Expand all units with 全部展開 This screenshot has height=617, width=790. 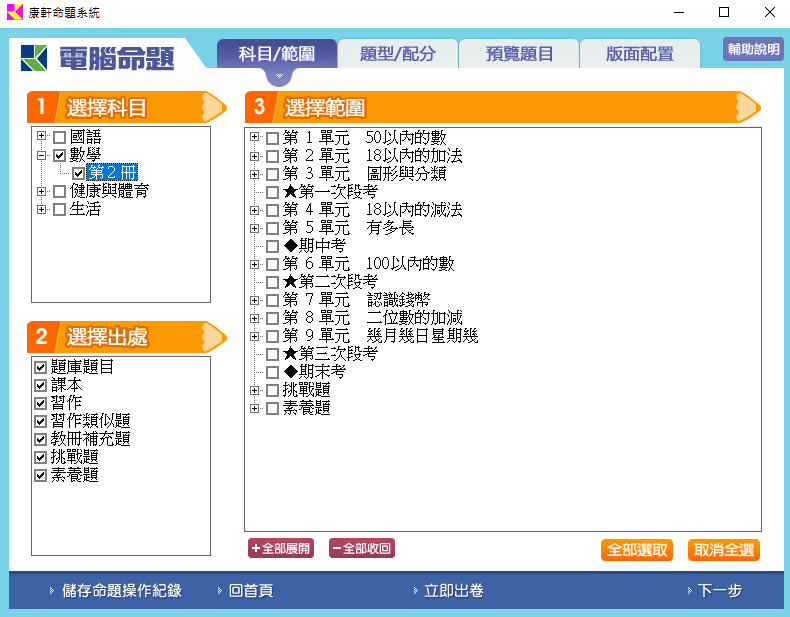point(281,548)
